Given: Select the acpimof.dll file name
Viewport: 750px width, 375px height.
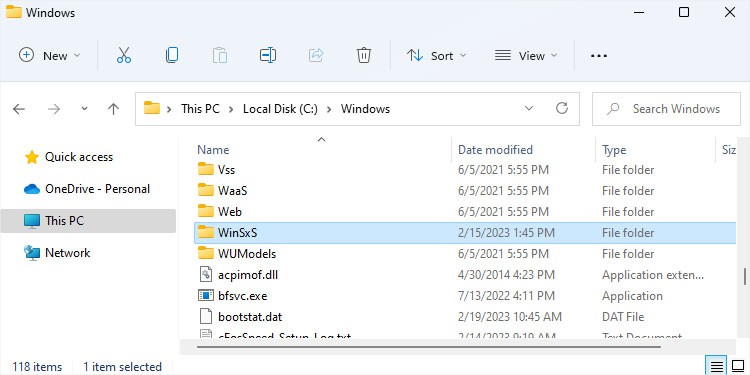Looking at the screenshot, I should 248,275.
